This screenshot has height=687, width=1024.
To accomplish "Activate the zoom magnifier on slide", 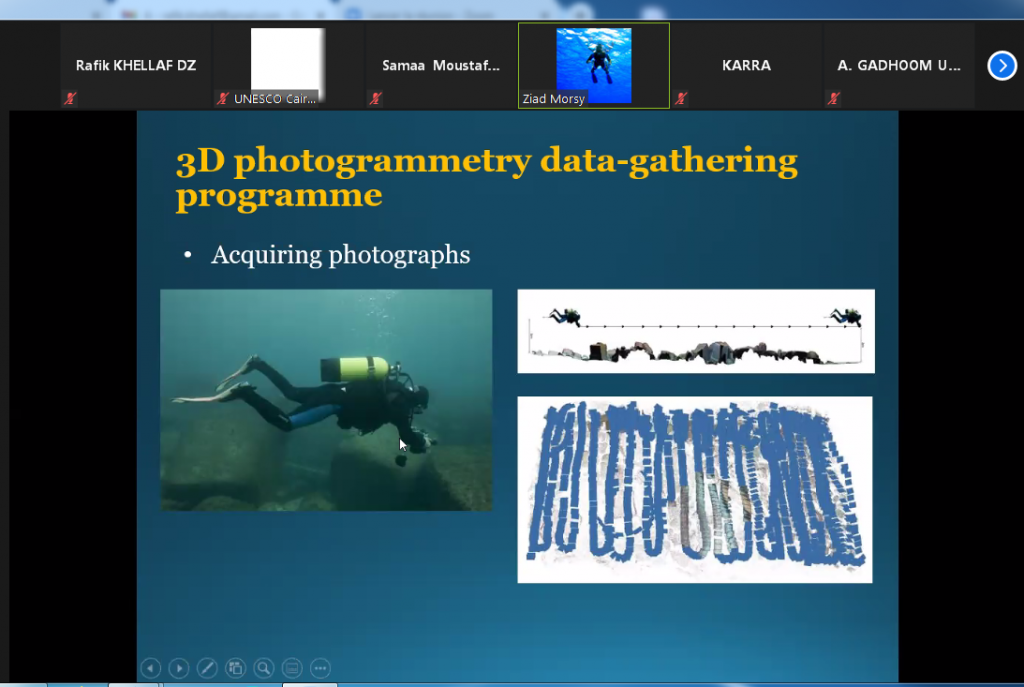I will tap(264, 668).
